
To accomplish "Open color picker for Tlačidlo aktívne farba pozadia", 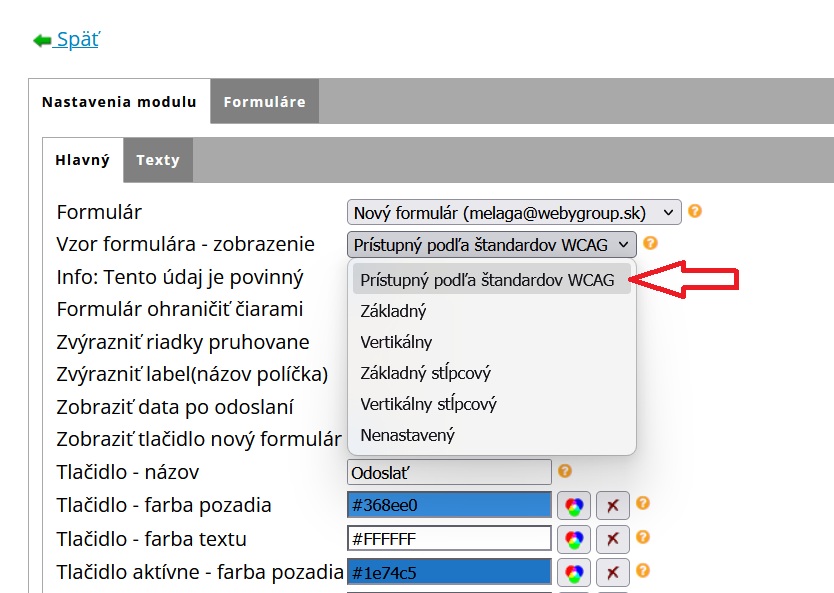I will (574, 573).
